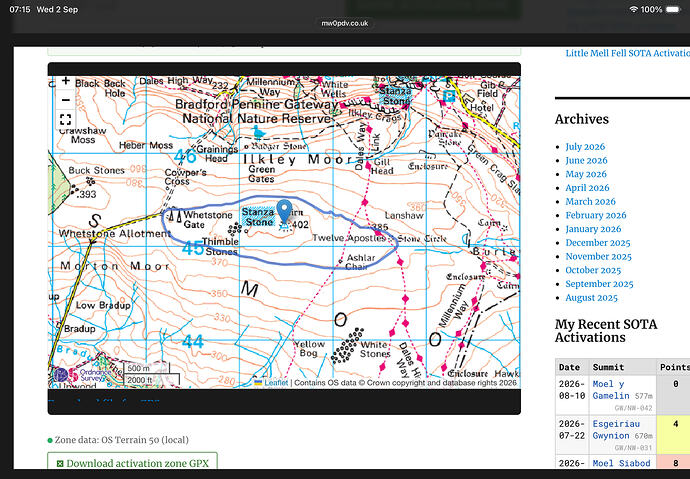Click the Archives heading
The image size is (690, 479).
pyautogui.click(x=582, y=119)
